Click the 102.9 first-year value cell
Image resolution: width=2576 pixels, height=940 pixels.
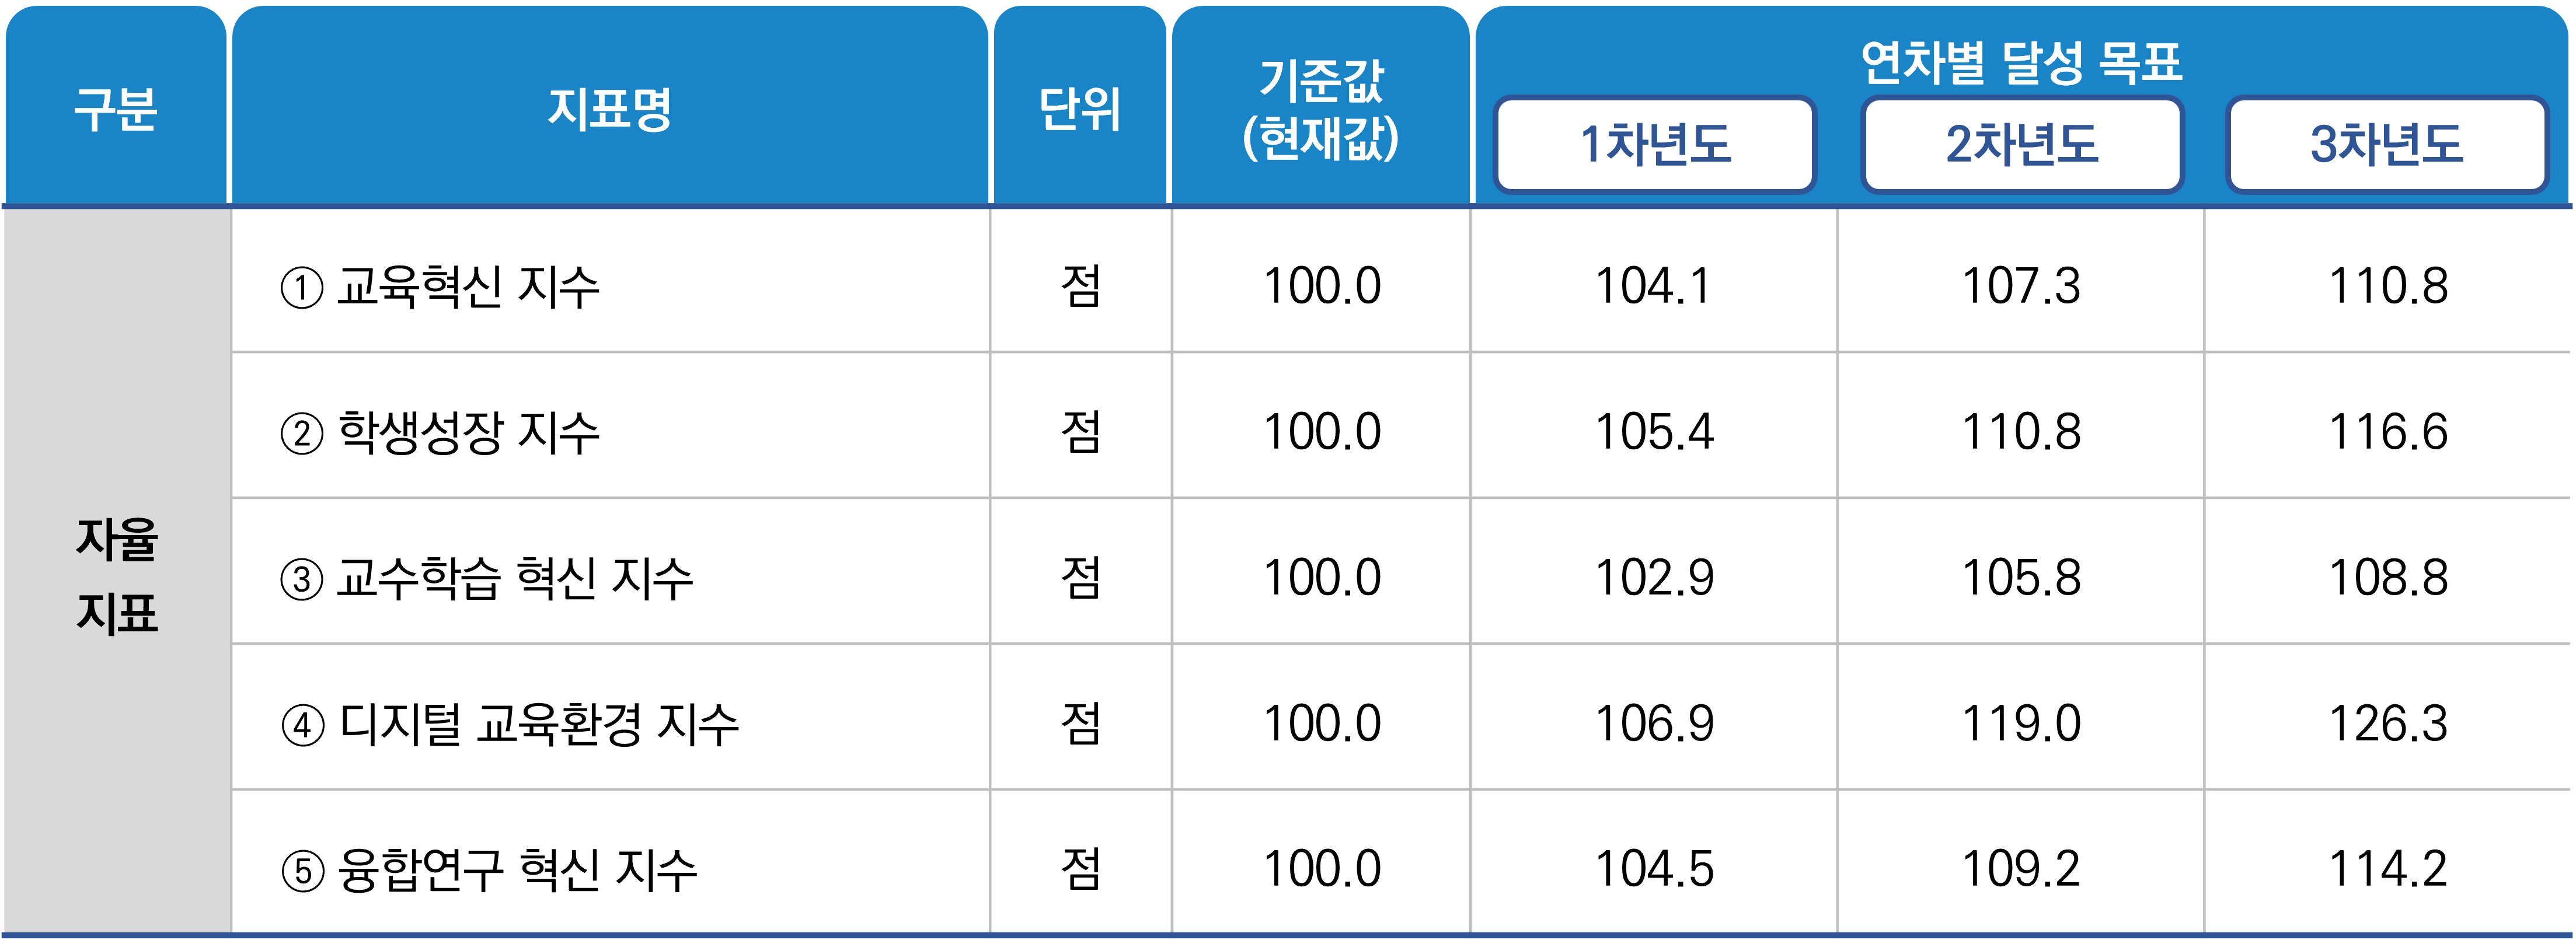(1653, 579)
